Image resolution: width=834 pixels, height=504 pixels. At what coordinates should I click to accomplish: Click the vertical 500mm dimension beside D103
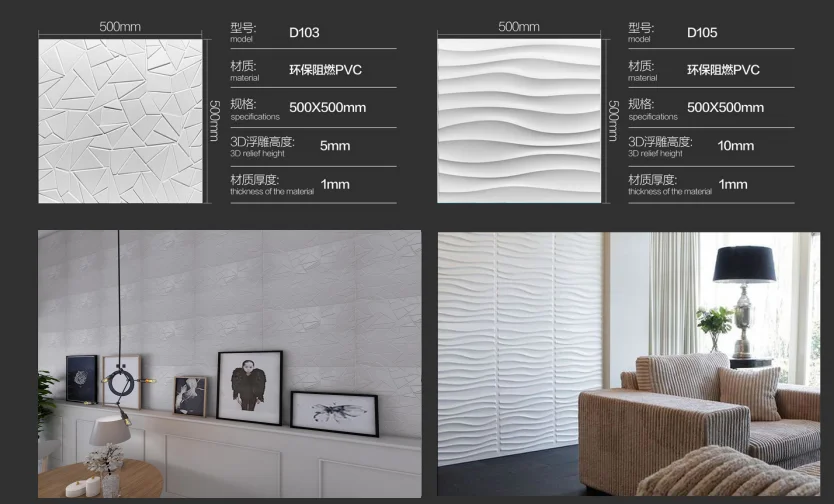[x=214, y=121]
